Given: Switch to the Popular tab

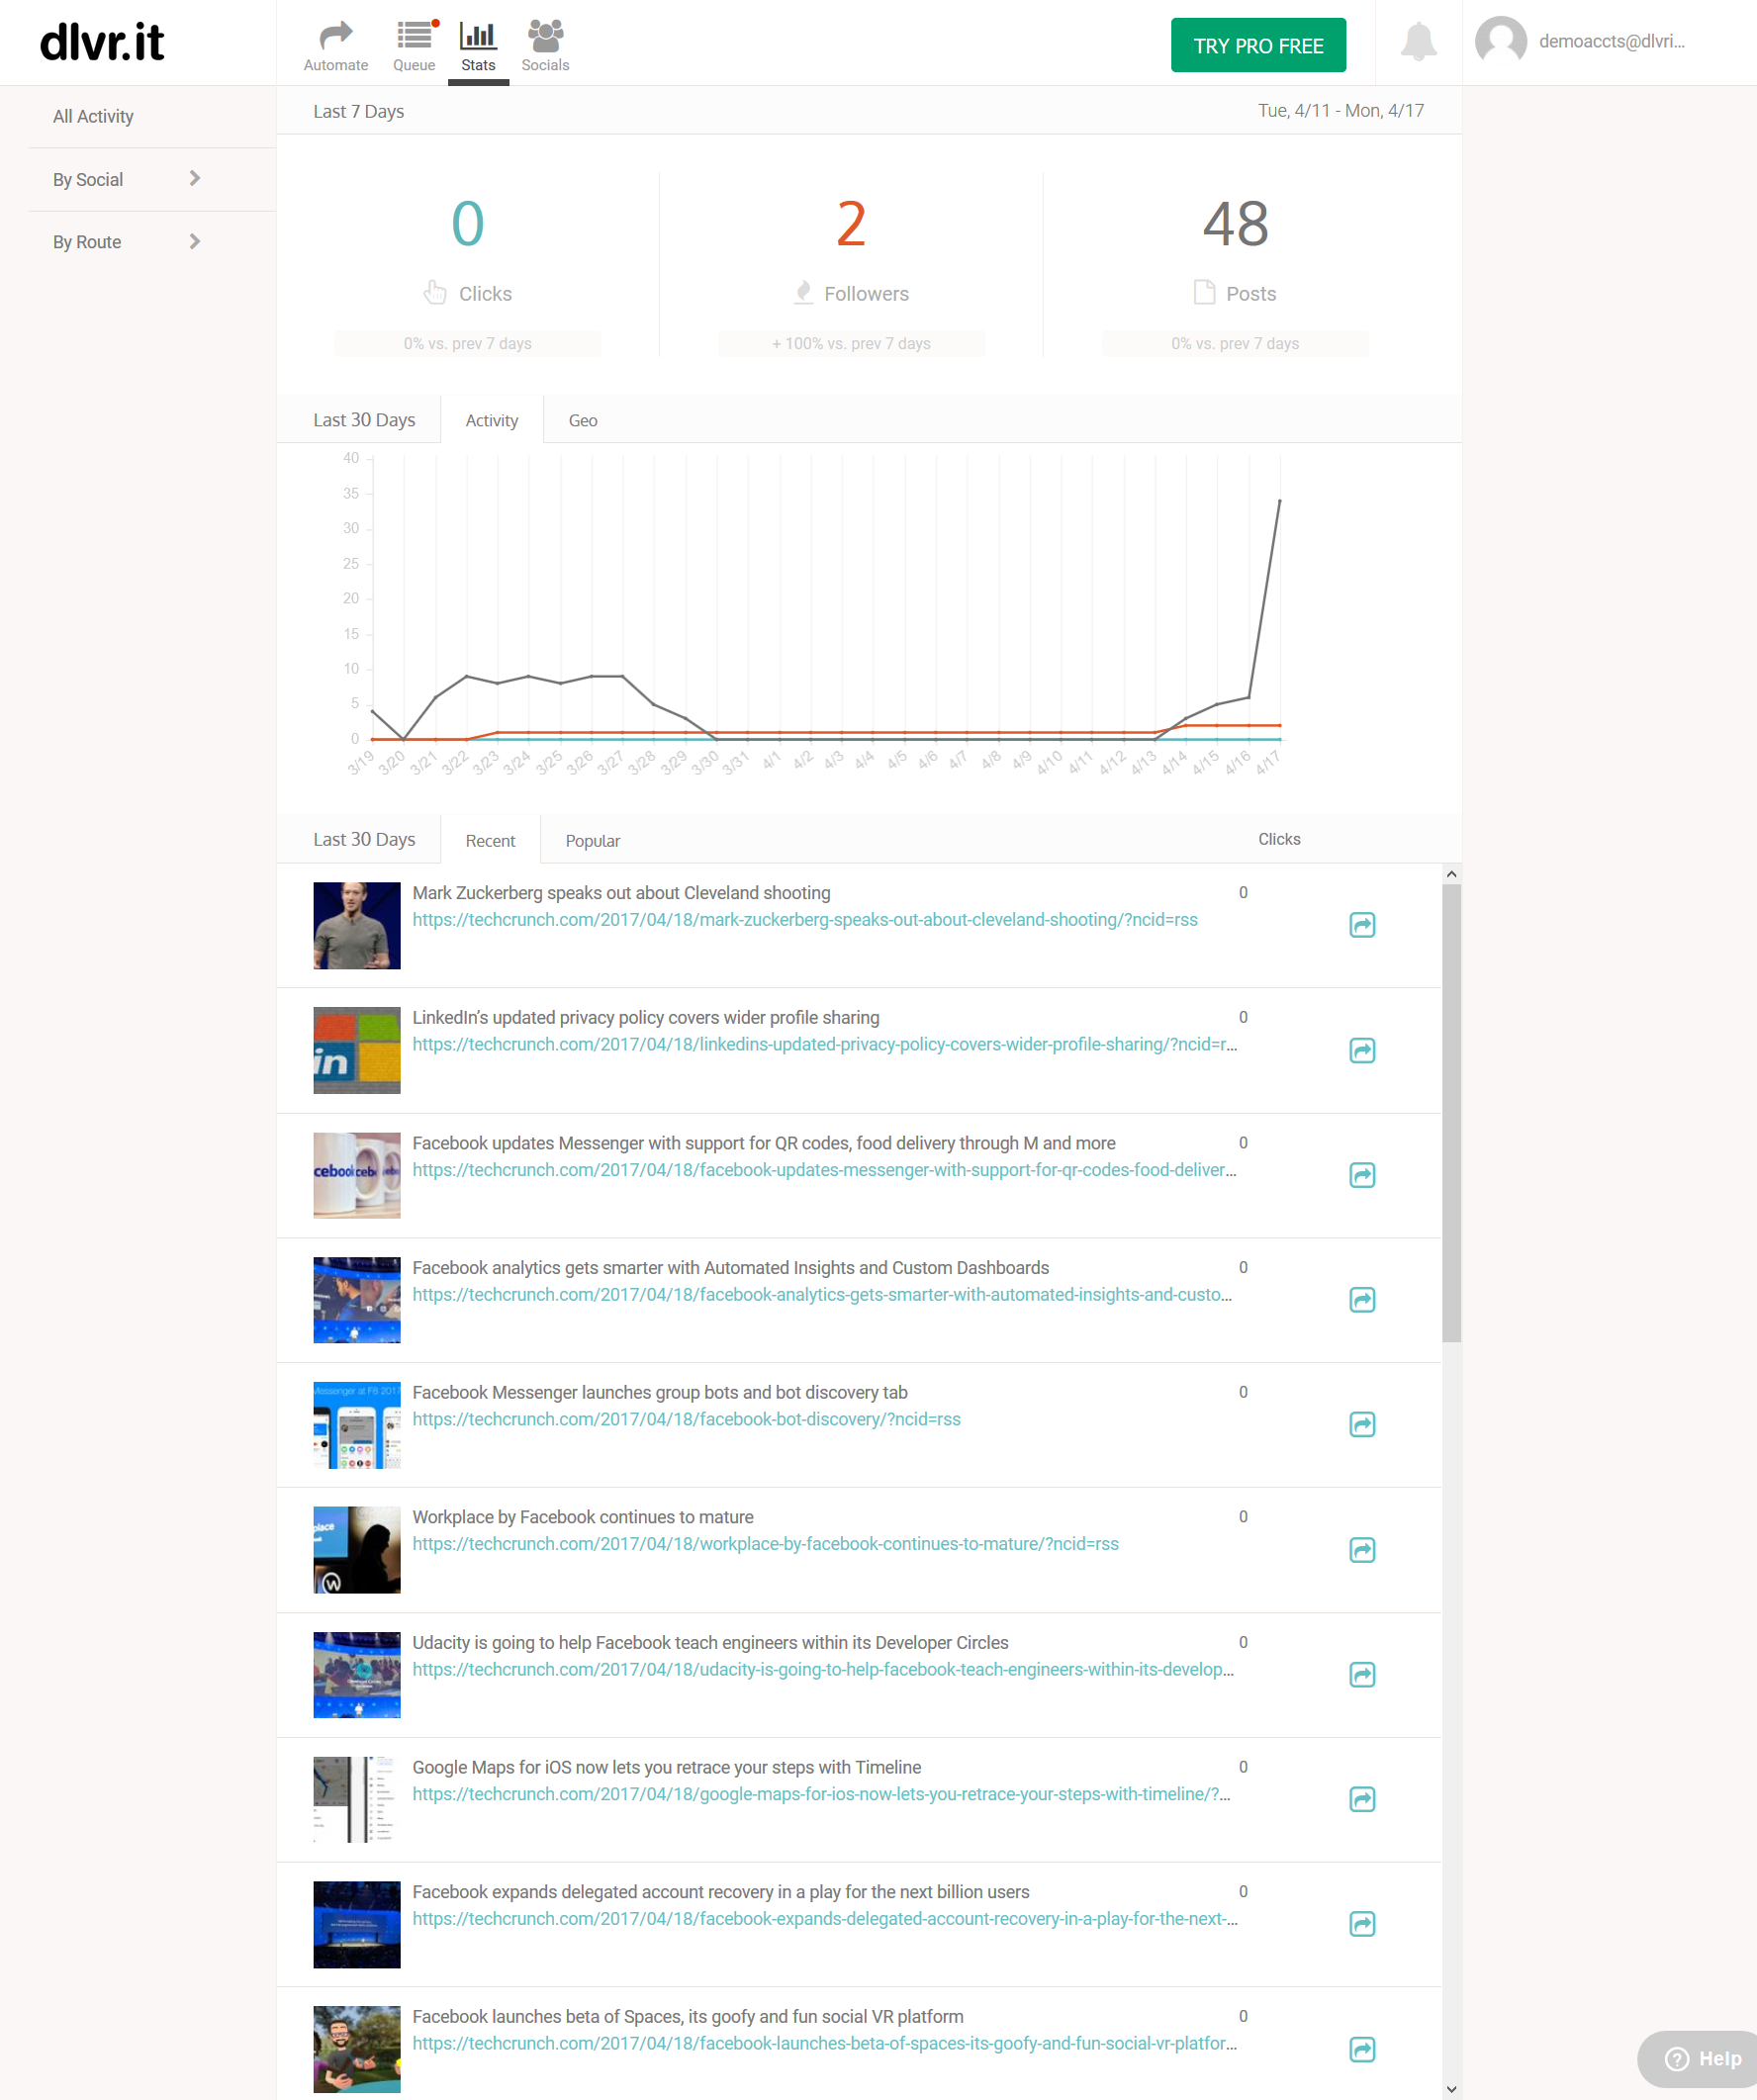Looking at the screenshot, I should point(592,841).
